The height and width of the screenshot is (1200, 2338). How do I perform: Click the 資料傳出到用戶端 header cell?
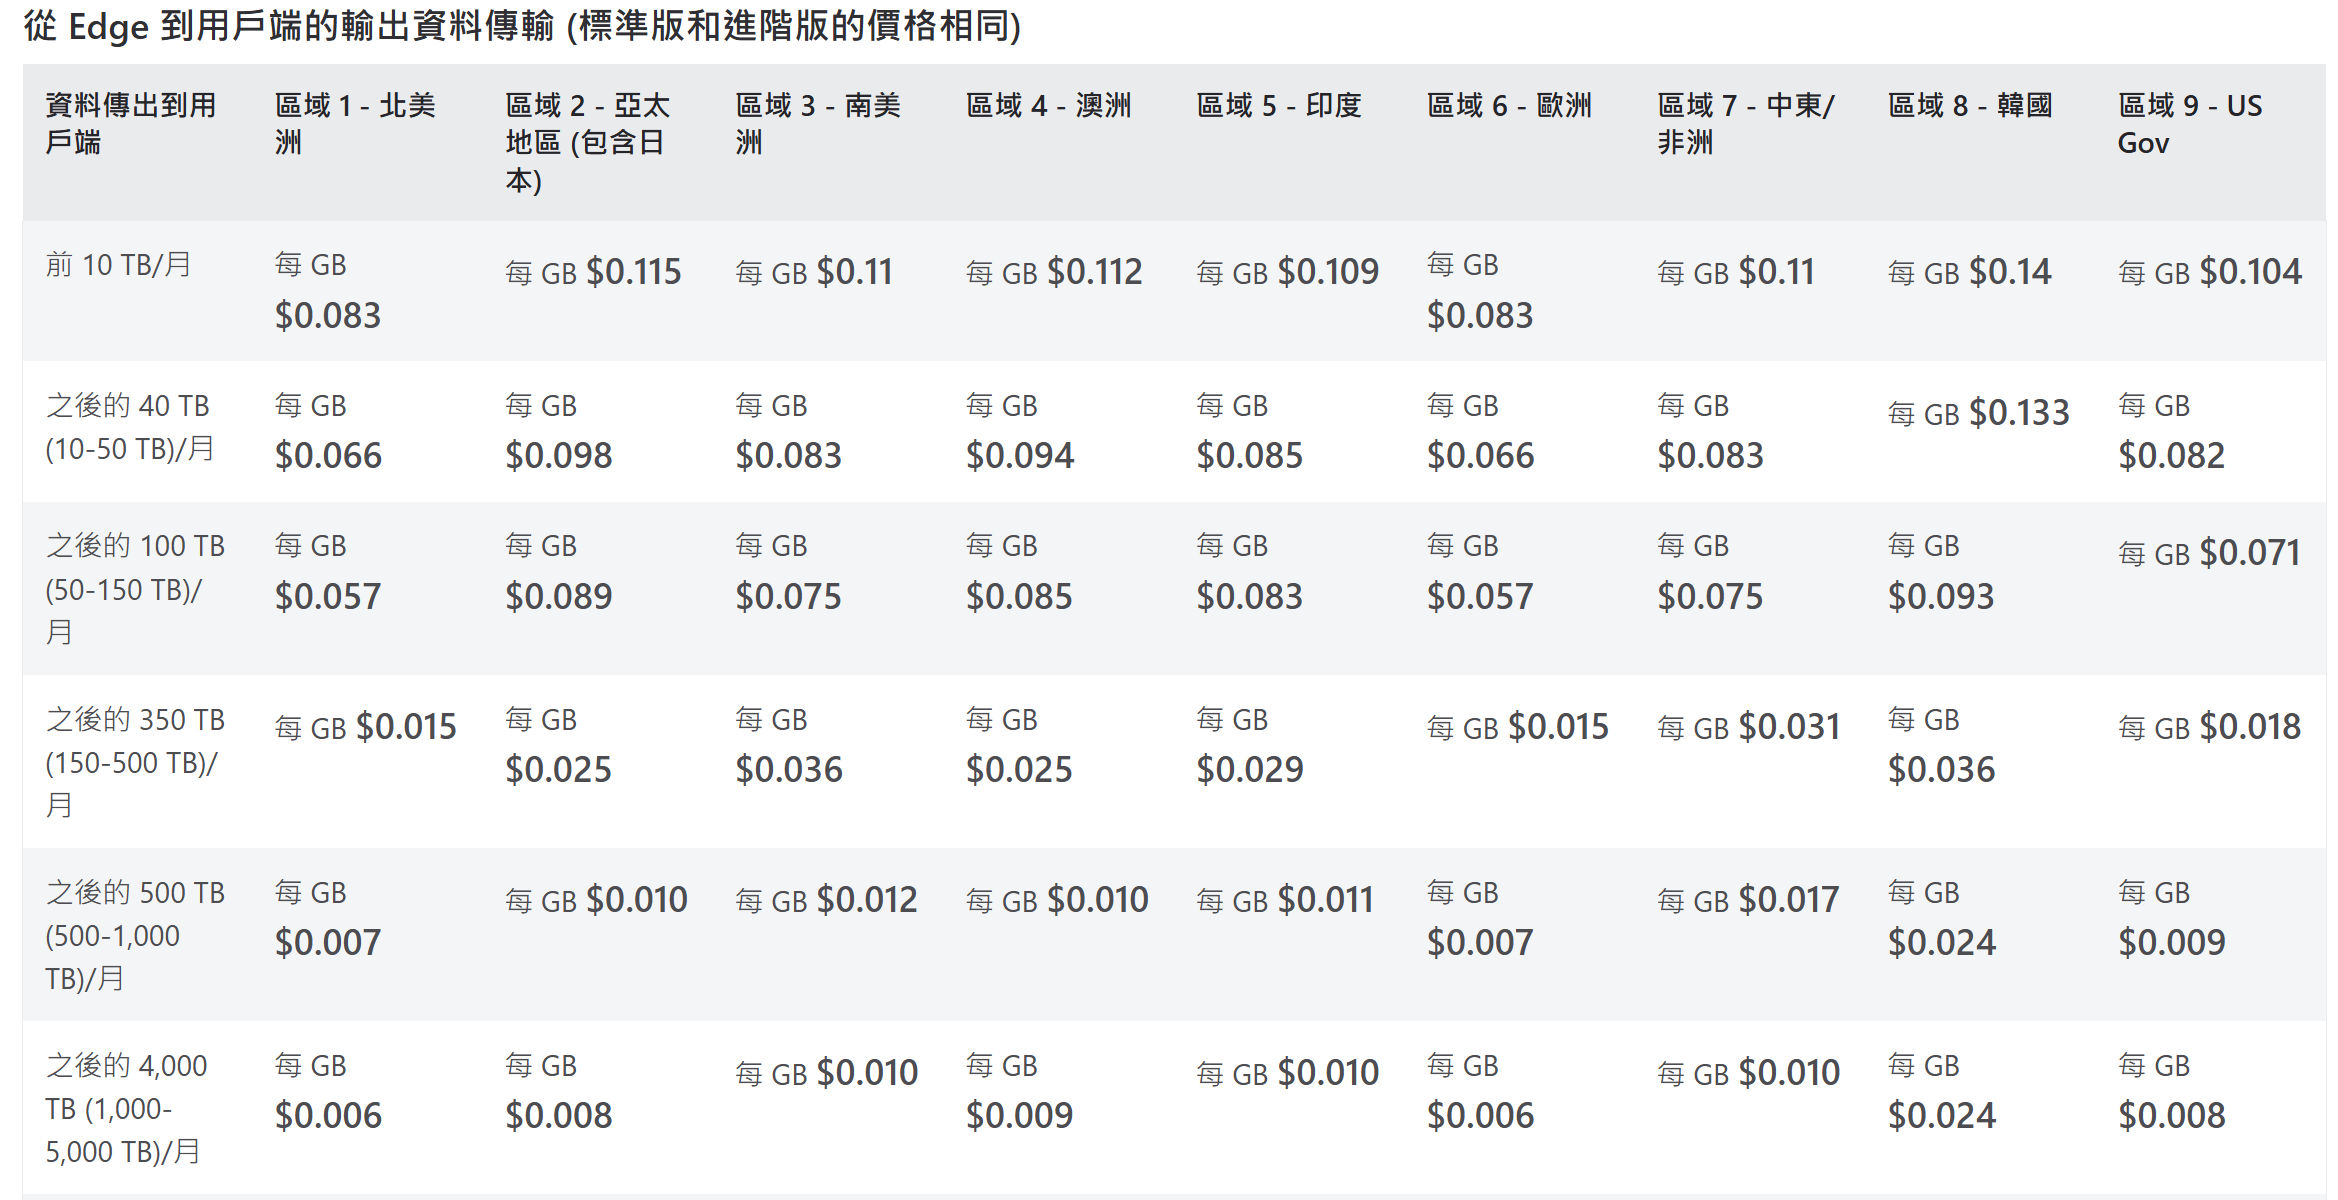tap(130, 124)
